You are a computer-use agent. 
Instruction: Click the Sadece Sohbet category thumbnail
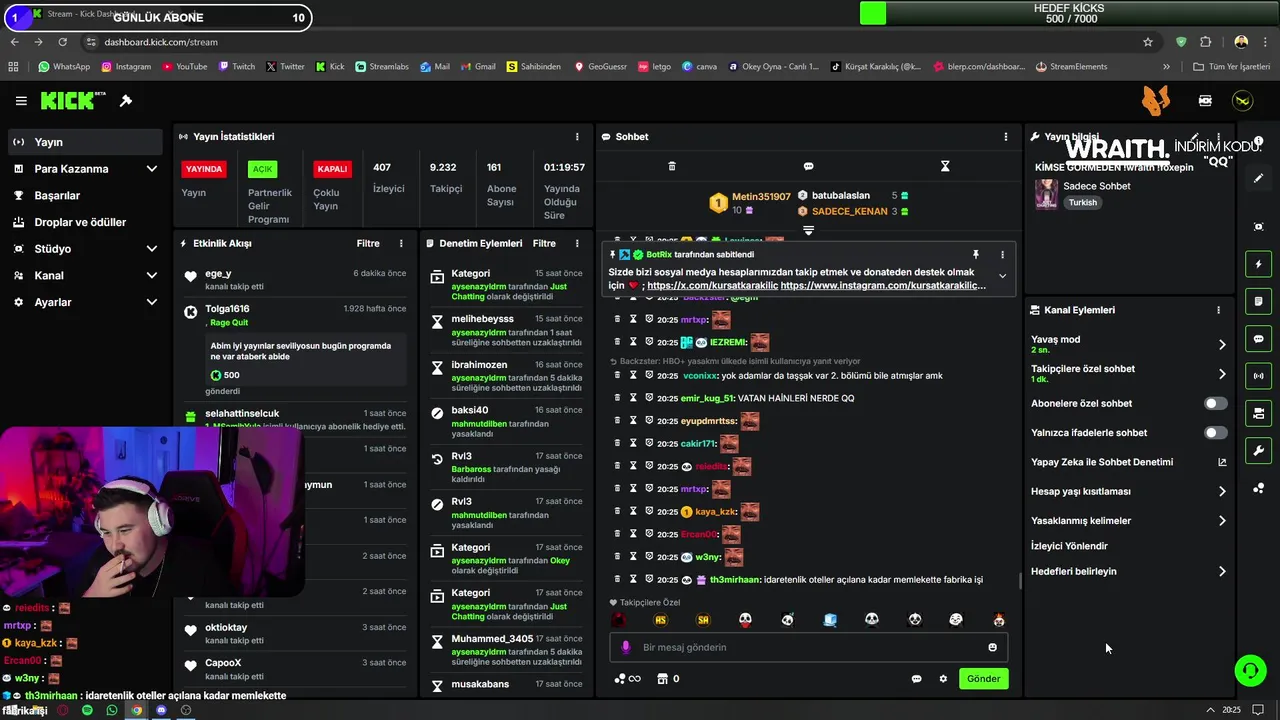(1046, 194)
